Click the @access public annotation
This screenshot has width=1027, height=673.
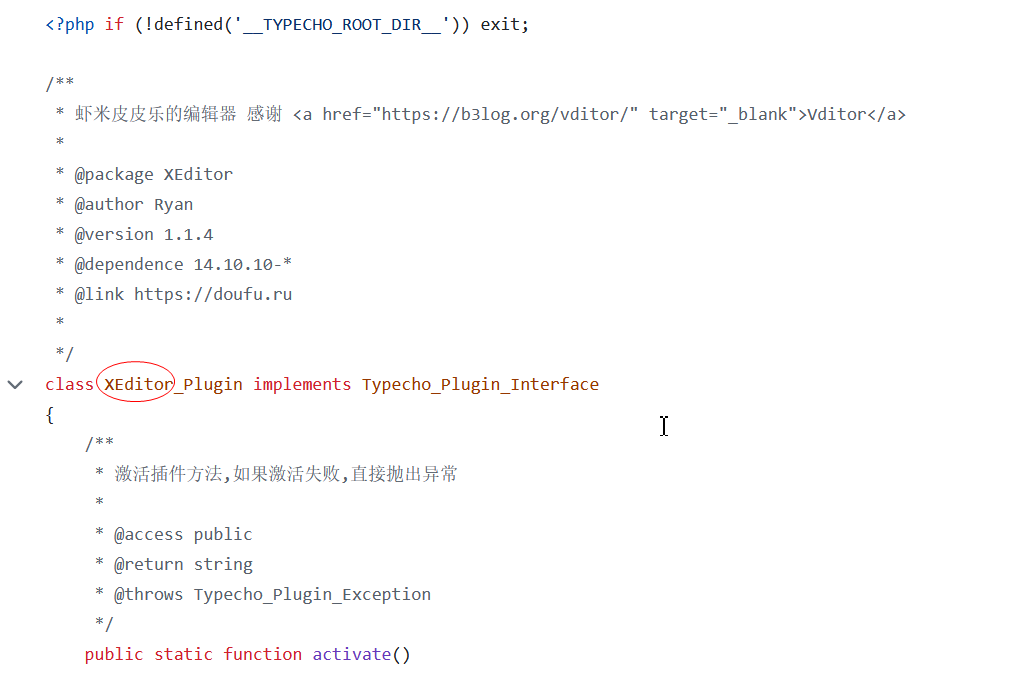coord(183,534)
